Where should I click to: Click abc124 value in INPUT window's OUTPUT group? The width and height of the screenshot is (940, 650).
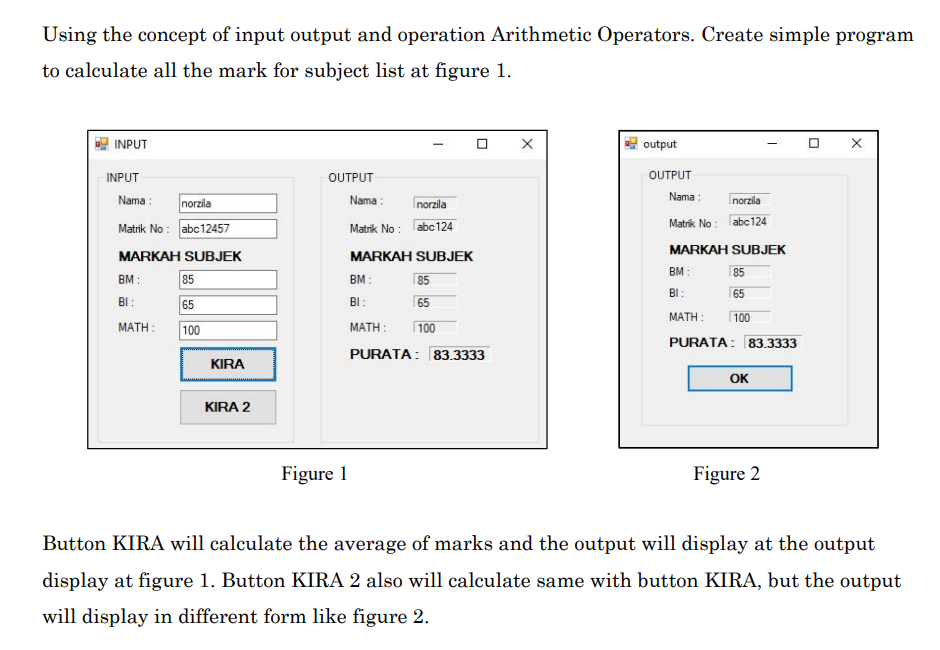(435, 227)
